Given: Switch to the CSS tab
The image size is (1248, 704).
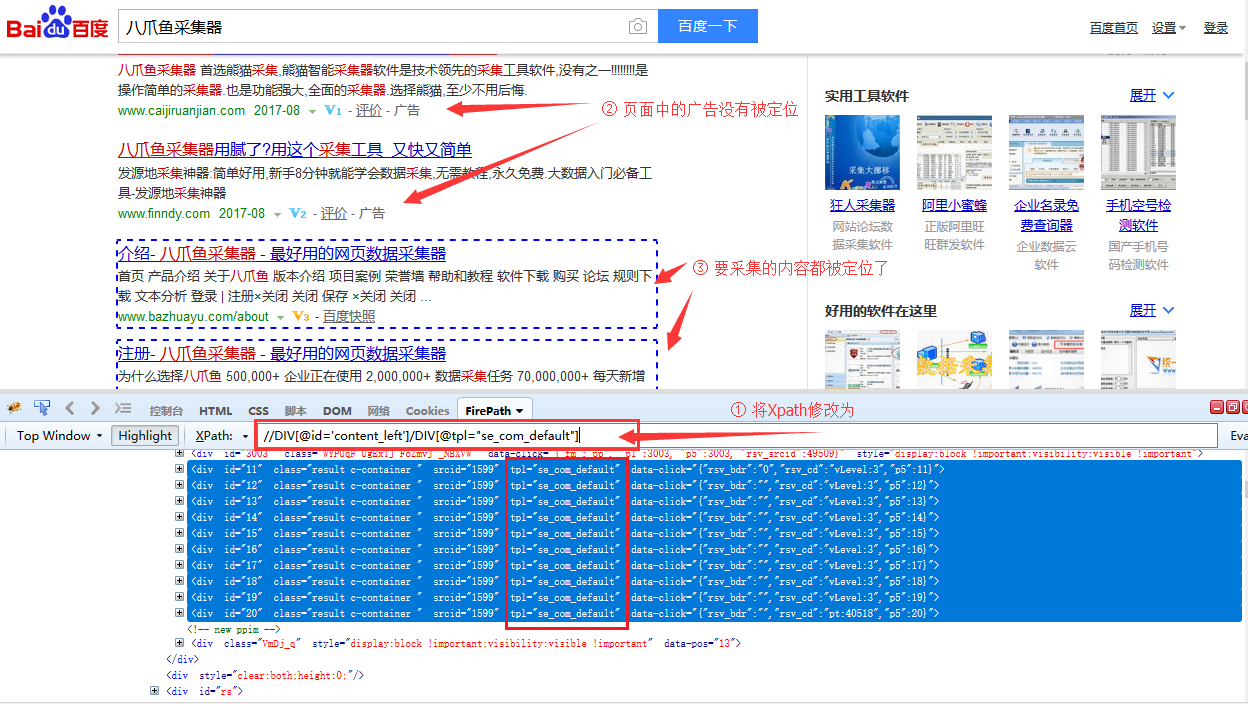Looking at the screenshot, I should (258, 411).
